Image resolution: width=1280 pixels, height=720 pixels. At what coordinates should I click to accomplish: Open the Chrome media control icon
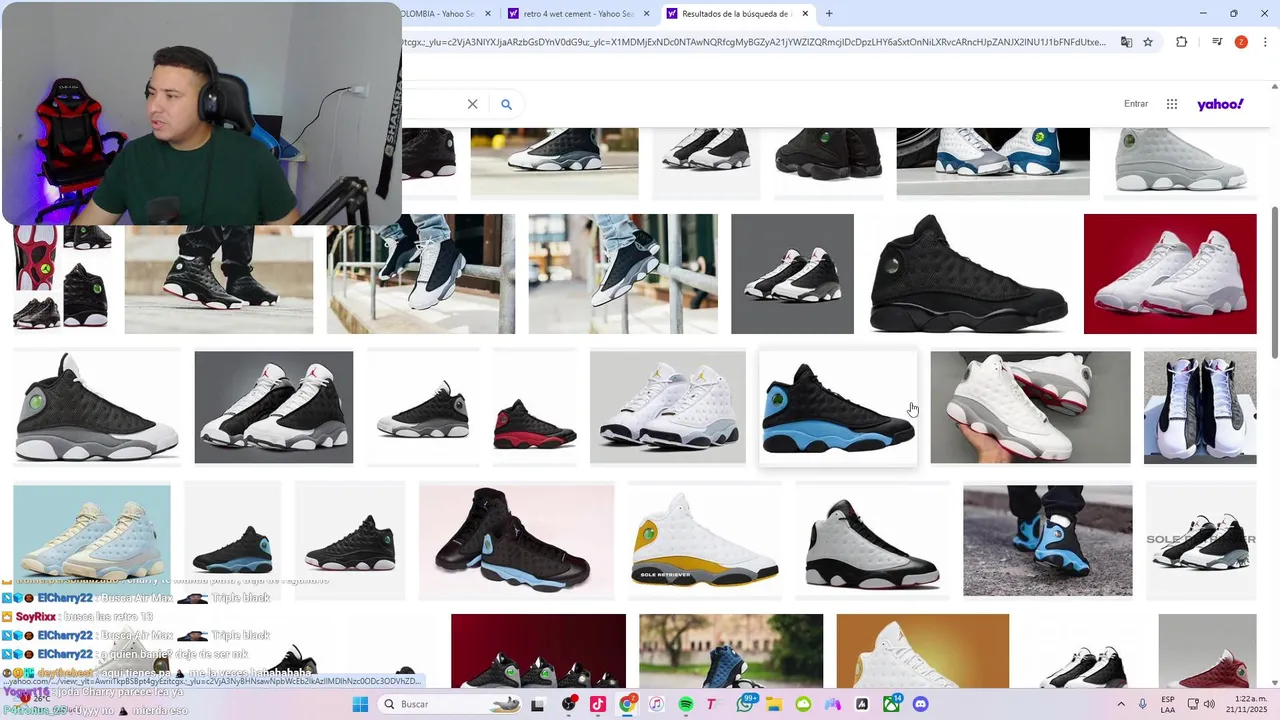(1217, 42)
